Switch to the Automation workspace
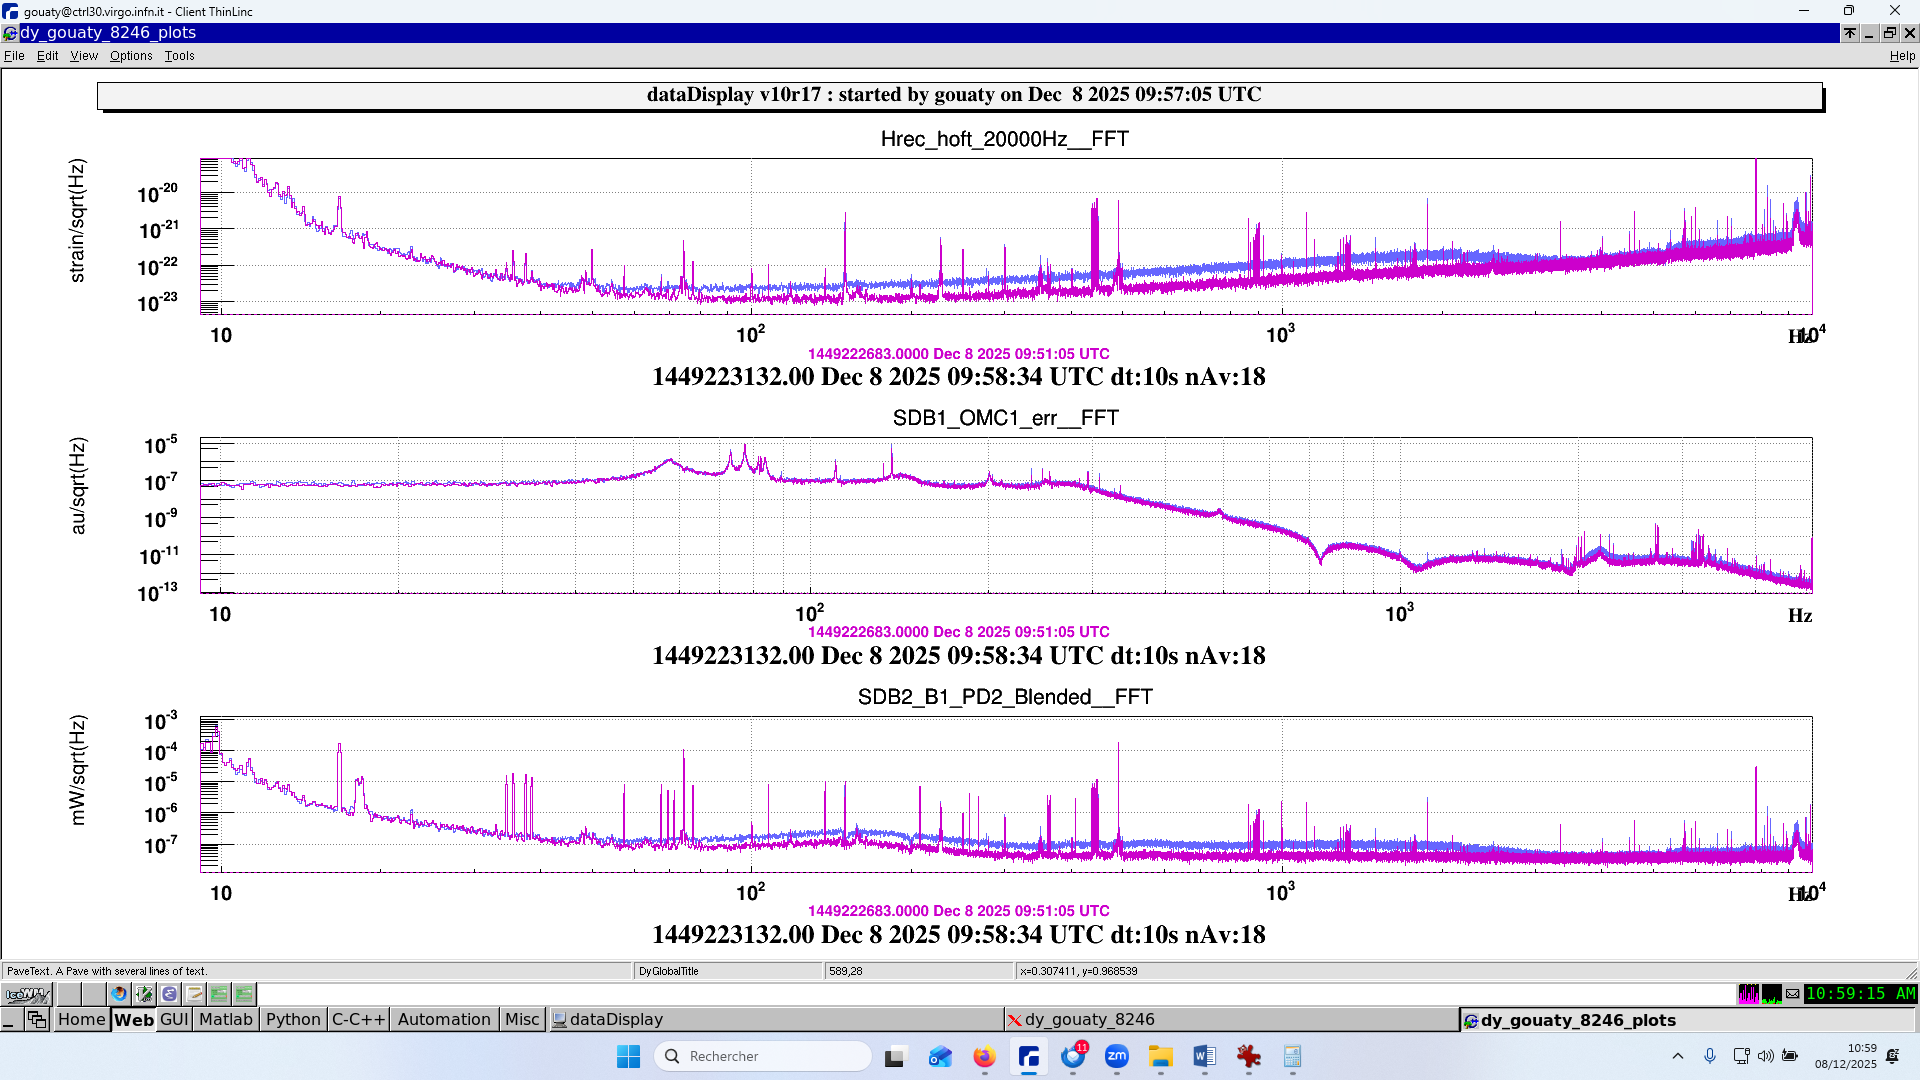Image resolution: width=1920 pixels, height=1080 pixels. click(x=444, y=1019)
